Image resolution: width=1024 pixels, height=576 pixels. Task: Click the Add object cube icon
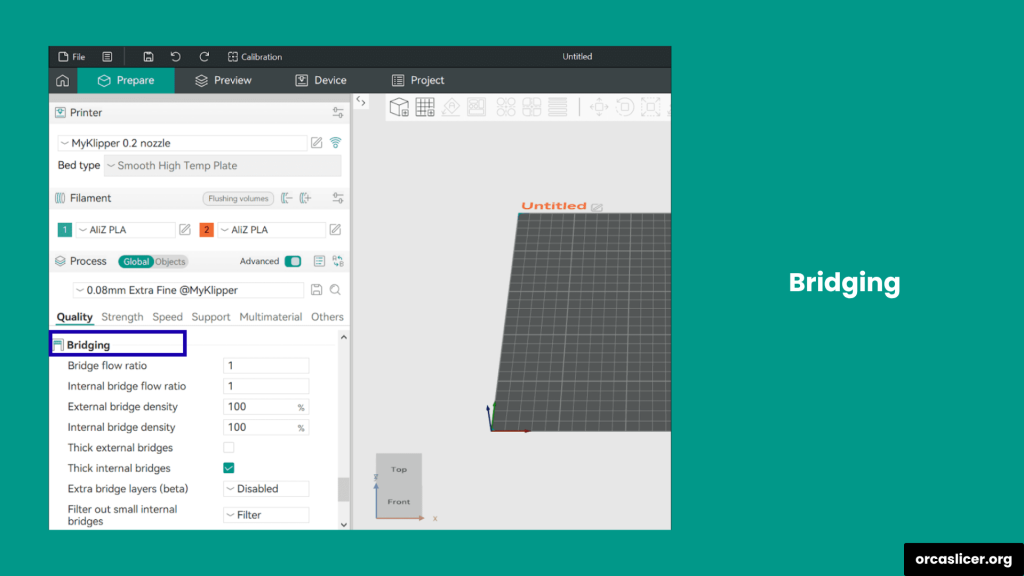pyautogui.click(x=399, y=107)
